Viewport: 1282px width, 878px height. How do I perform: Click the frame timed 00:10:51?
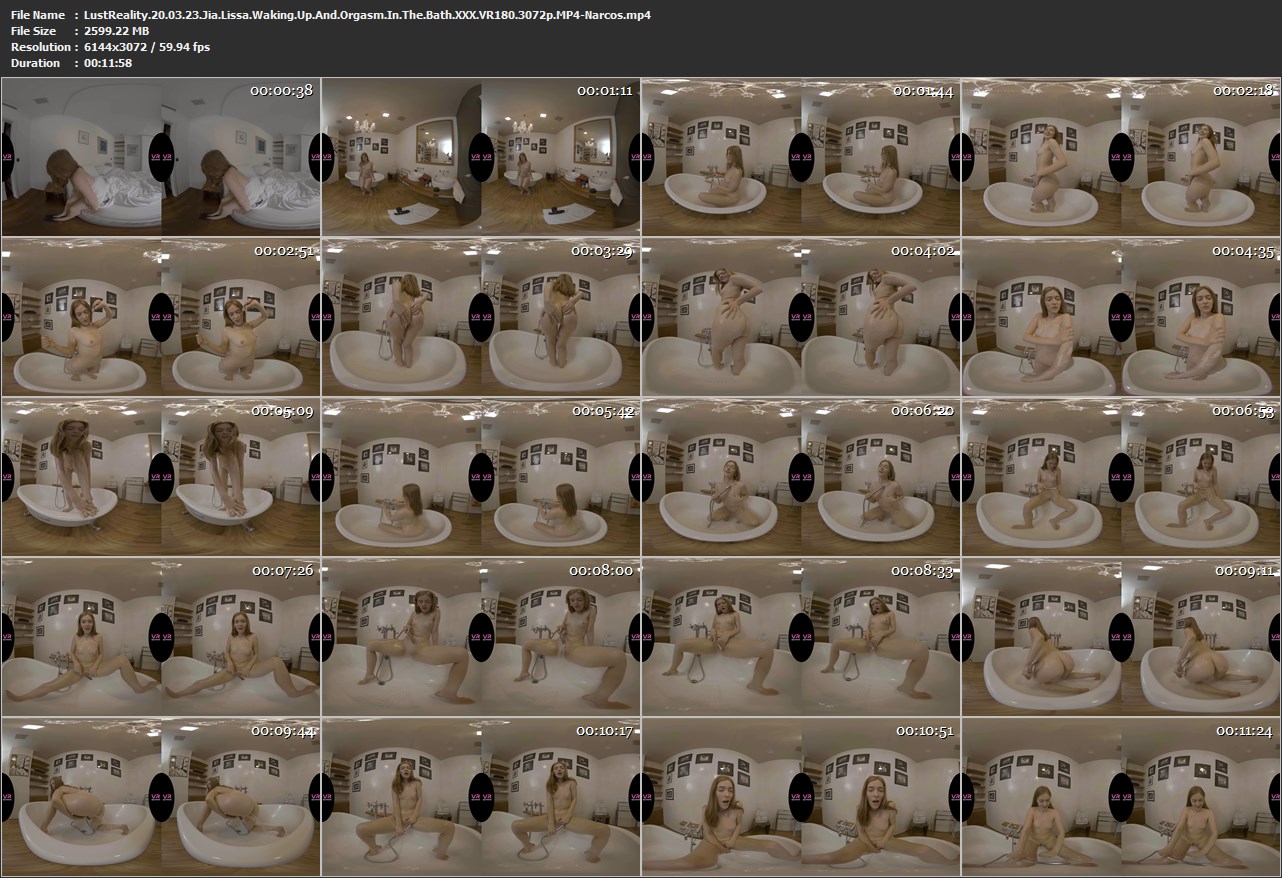tap(801, 797)
